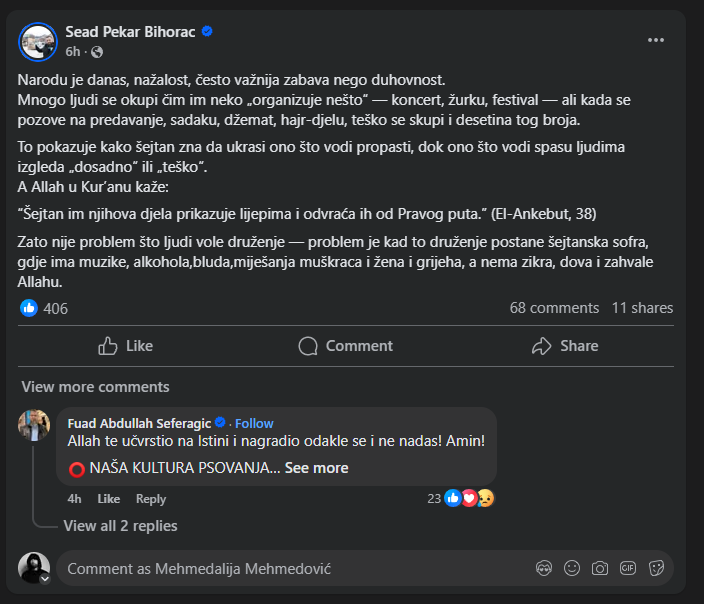
Task: Like the post with the Like button
Action: [126, 346]
